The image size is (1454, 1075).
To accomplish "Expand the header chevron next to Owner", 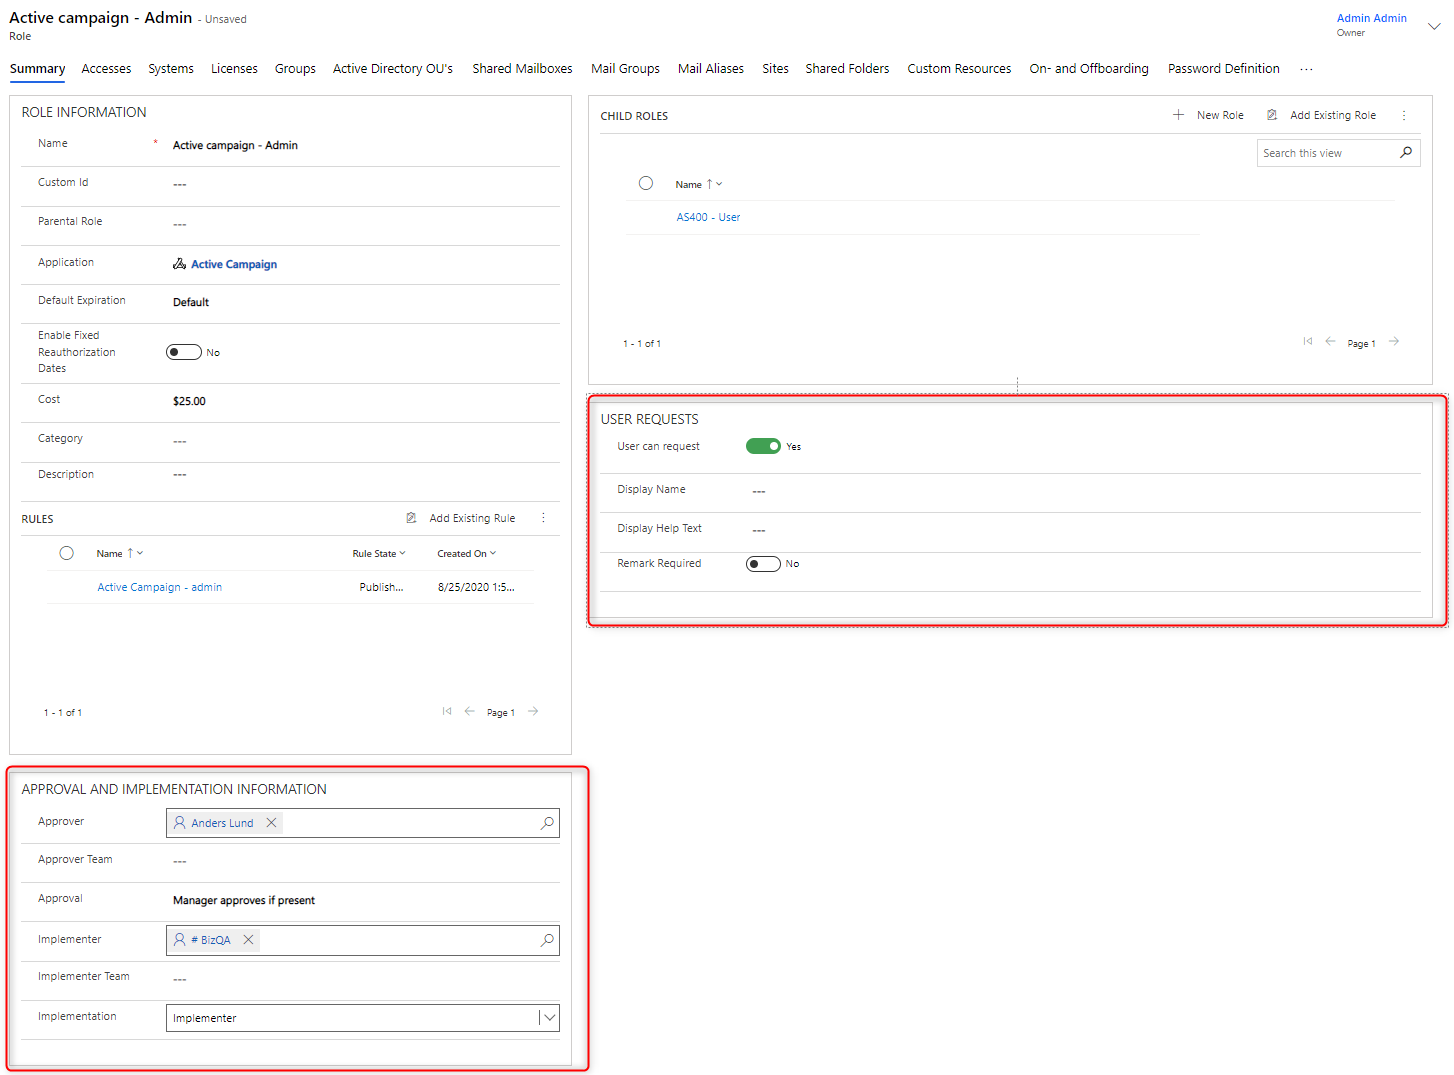I will [x=1434, y=26].
